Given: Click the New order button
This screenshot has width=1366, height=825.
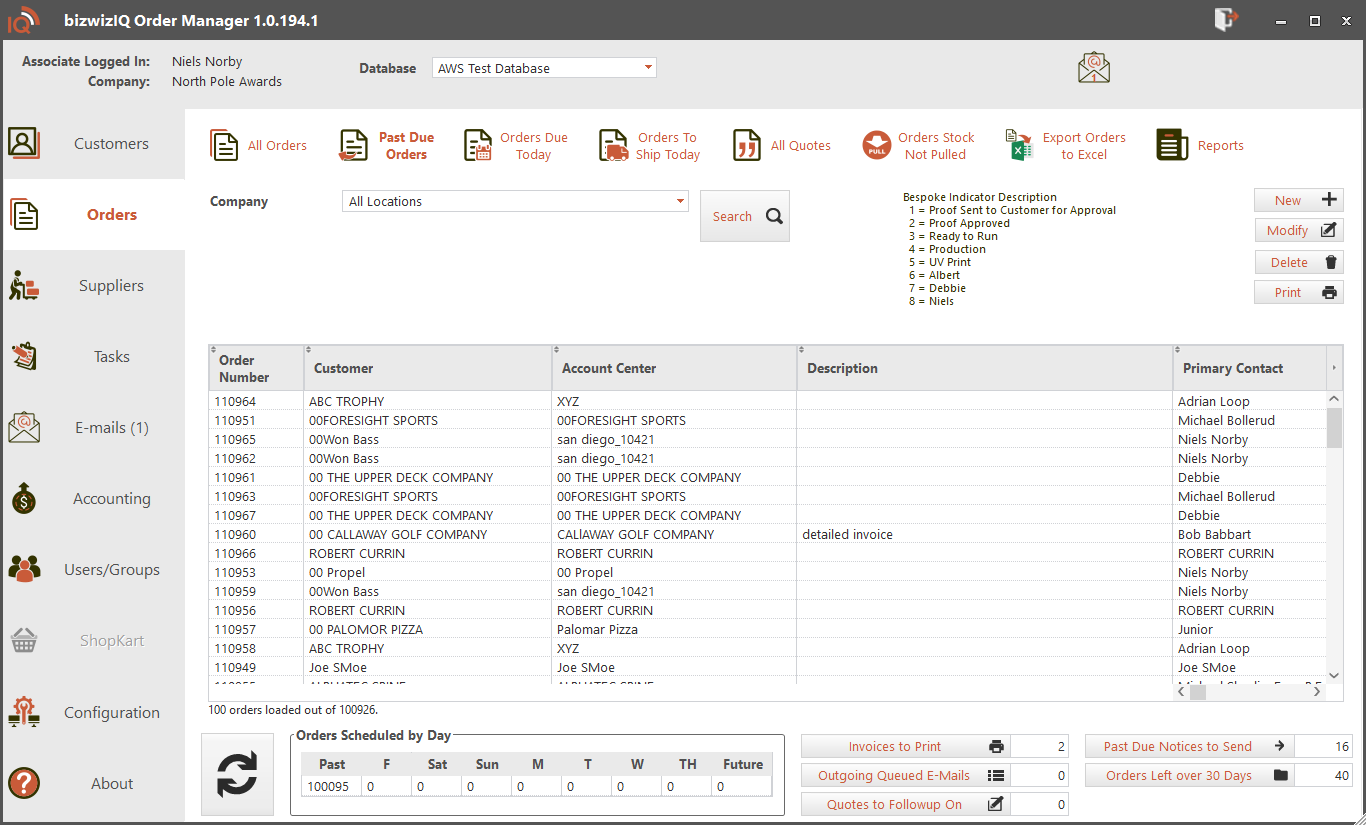Looking at the screenshot, I should coord(1298,200).
